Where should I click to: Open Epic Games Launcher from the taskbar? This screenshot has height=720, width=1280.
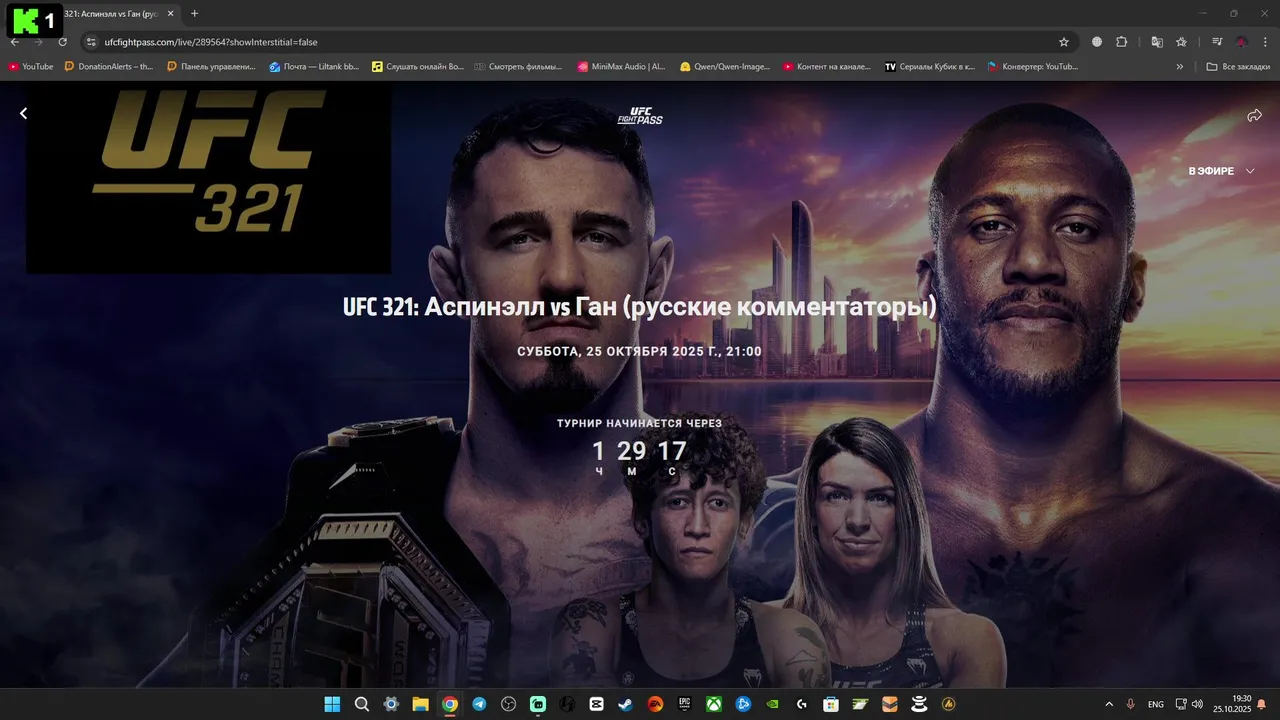[684, 704]
